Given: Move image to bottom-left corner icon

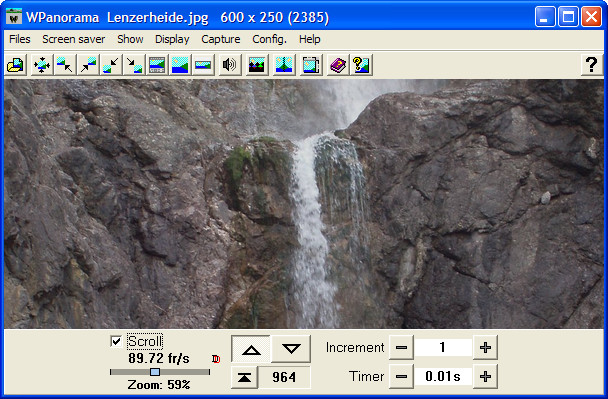Looking at the screenshot, I should point(111,65).
